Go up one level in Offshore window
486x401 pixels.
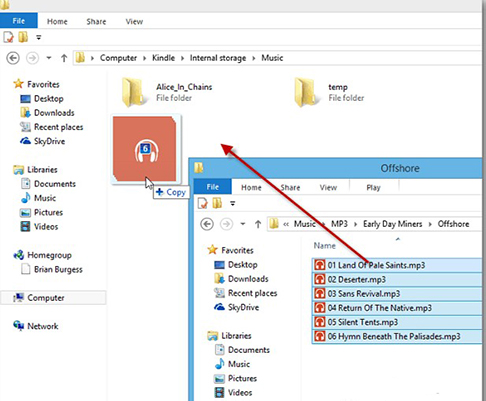click(258, 224)
